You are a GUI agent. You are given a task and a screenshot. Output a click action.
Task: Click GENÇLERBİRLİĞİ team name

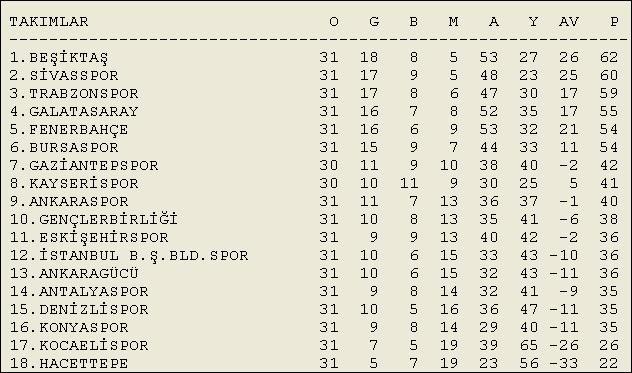click(108, 219)
